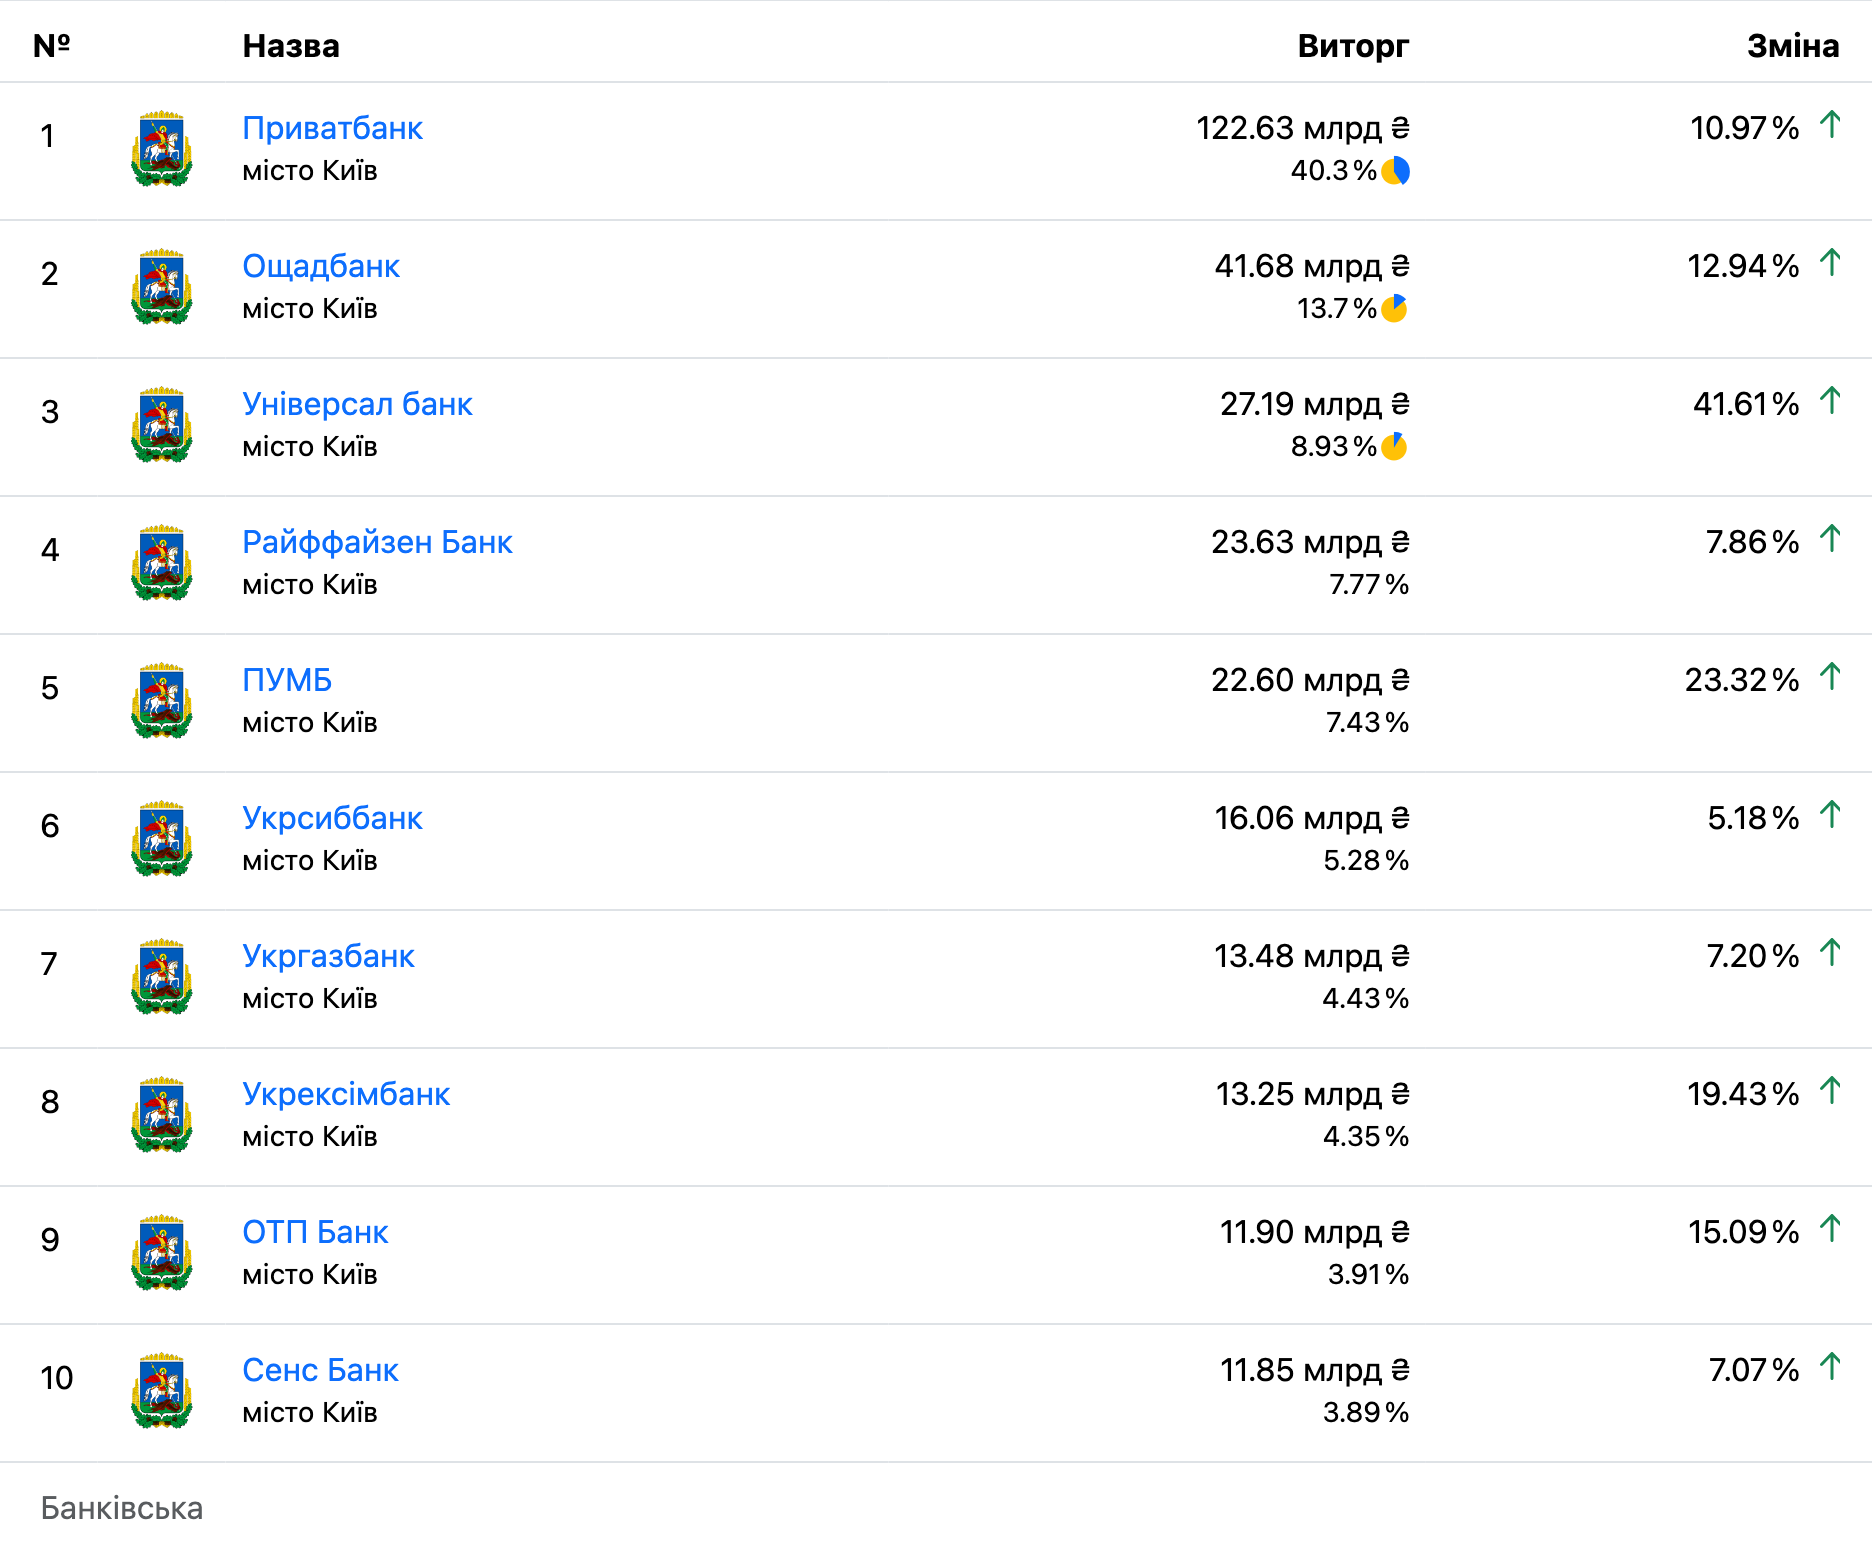This screenshot has height=1544, width=1872.
Task: Follow the Укрексімбанк link
Action: (x=346, y=1094)
